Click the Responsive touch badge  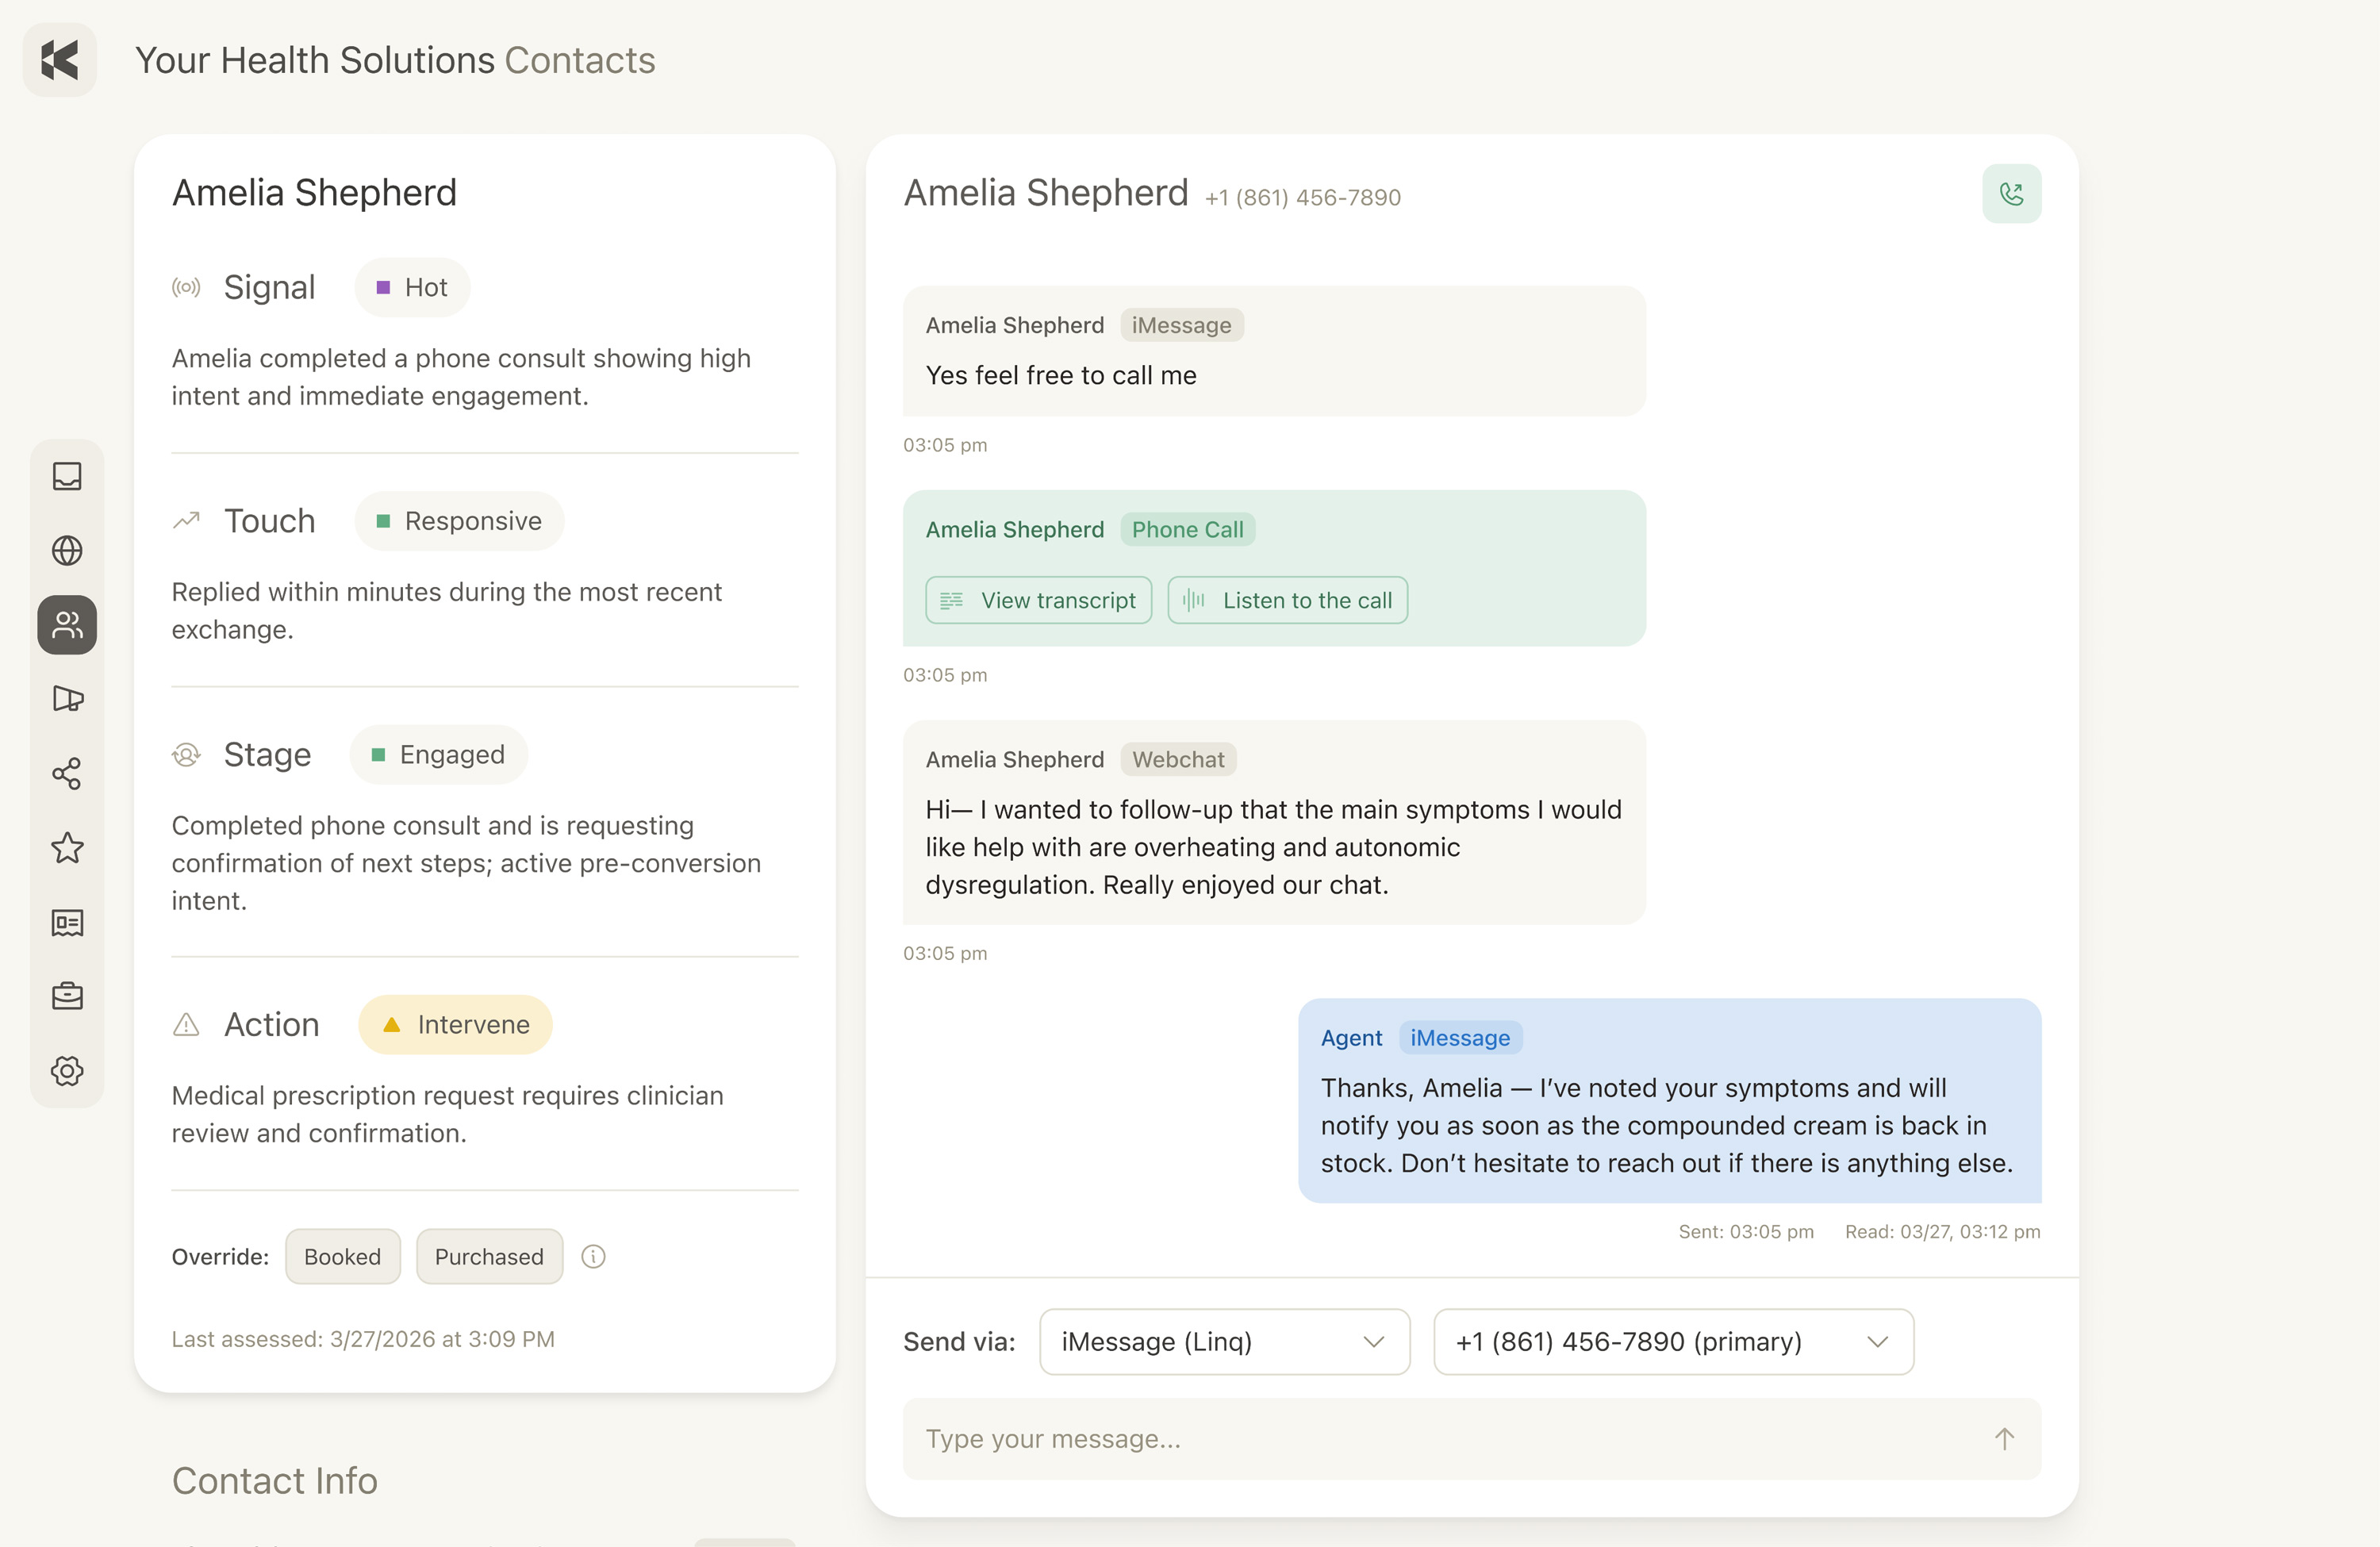(x=459, y=521)
